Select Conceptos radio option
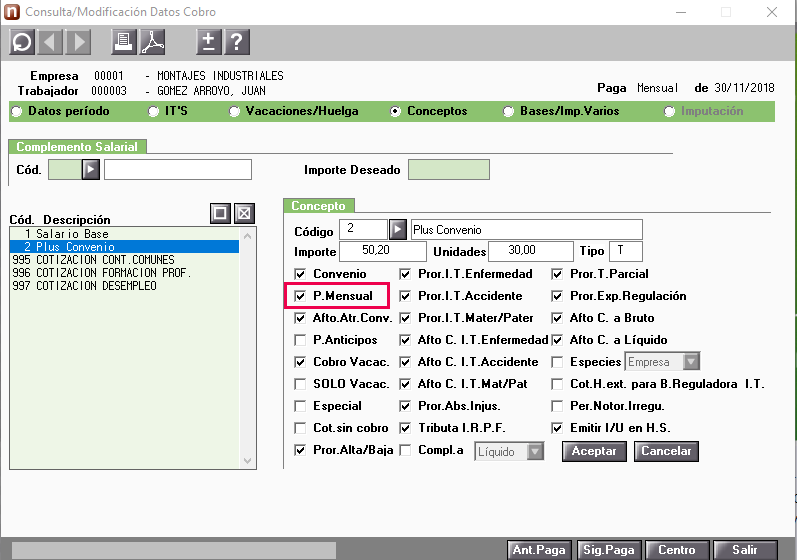Screen dimensions: 797x560 [x=395, y=111]
